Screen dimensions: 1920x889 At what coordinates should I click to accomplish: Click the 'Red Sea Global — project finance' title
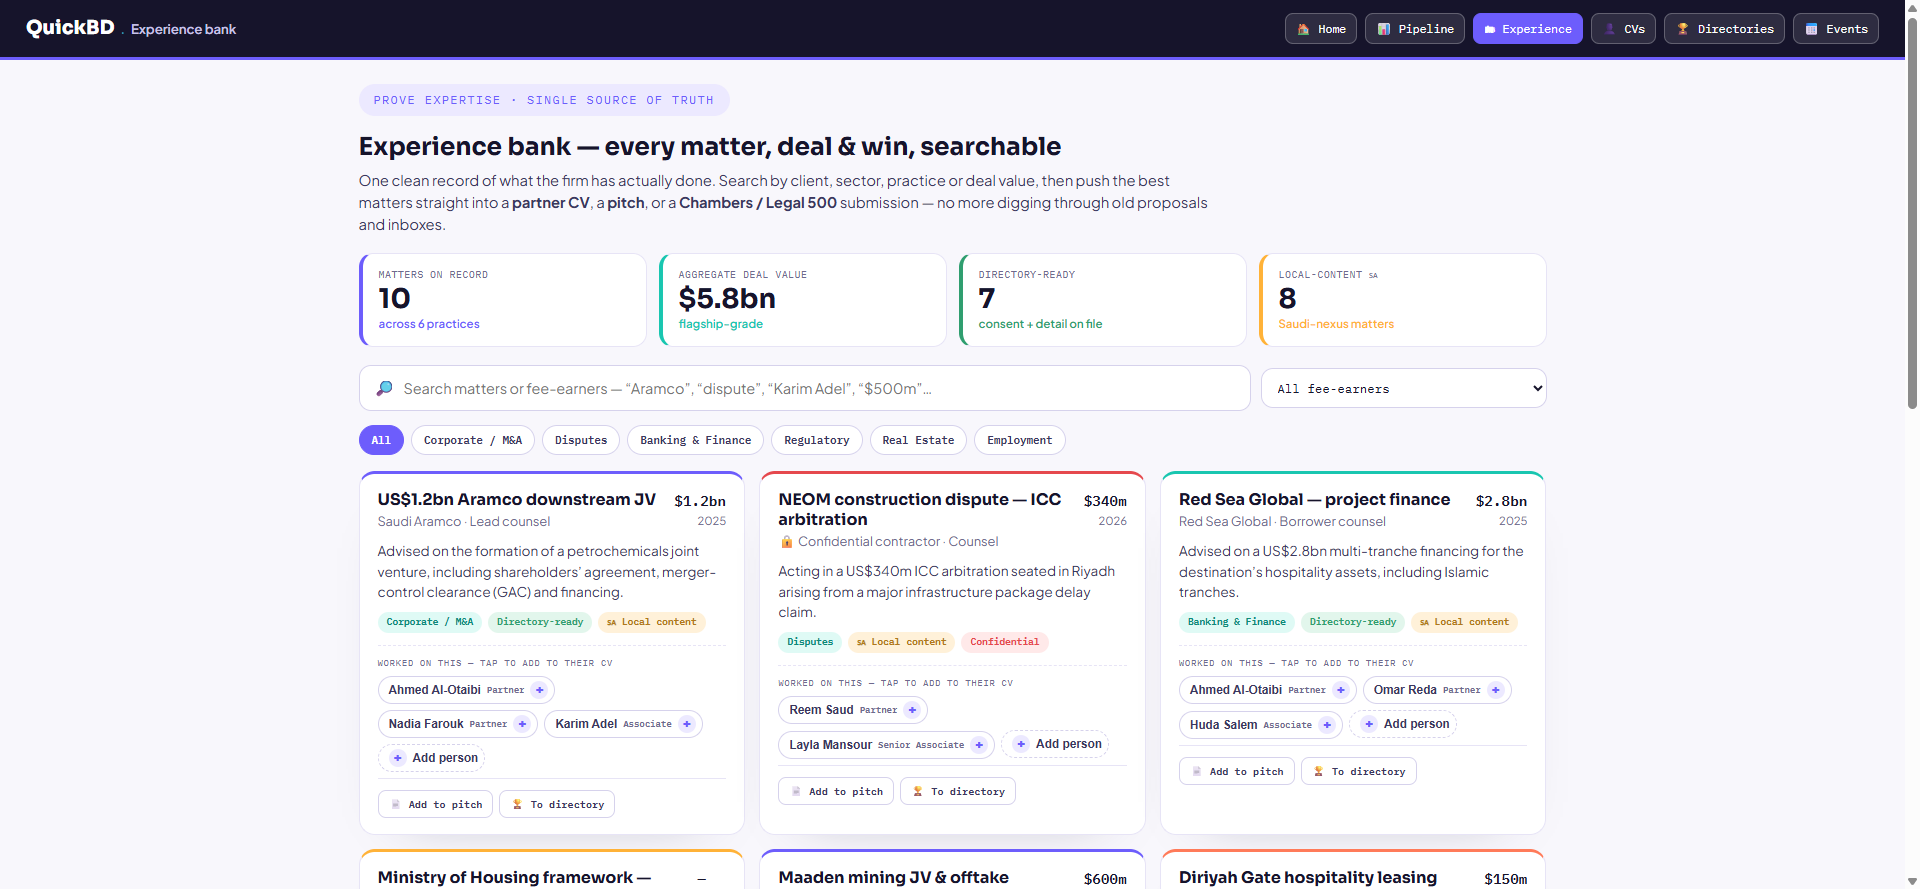pos(1314,499)
